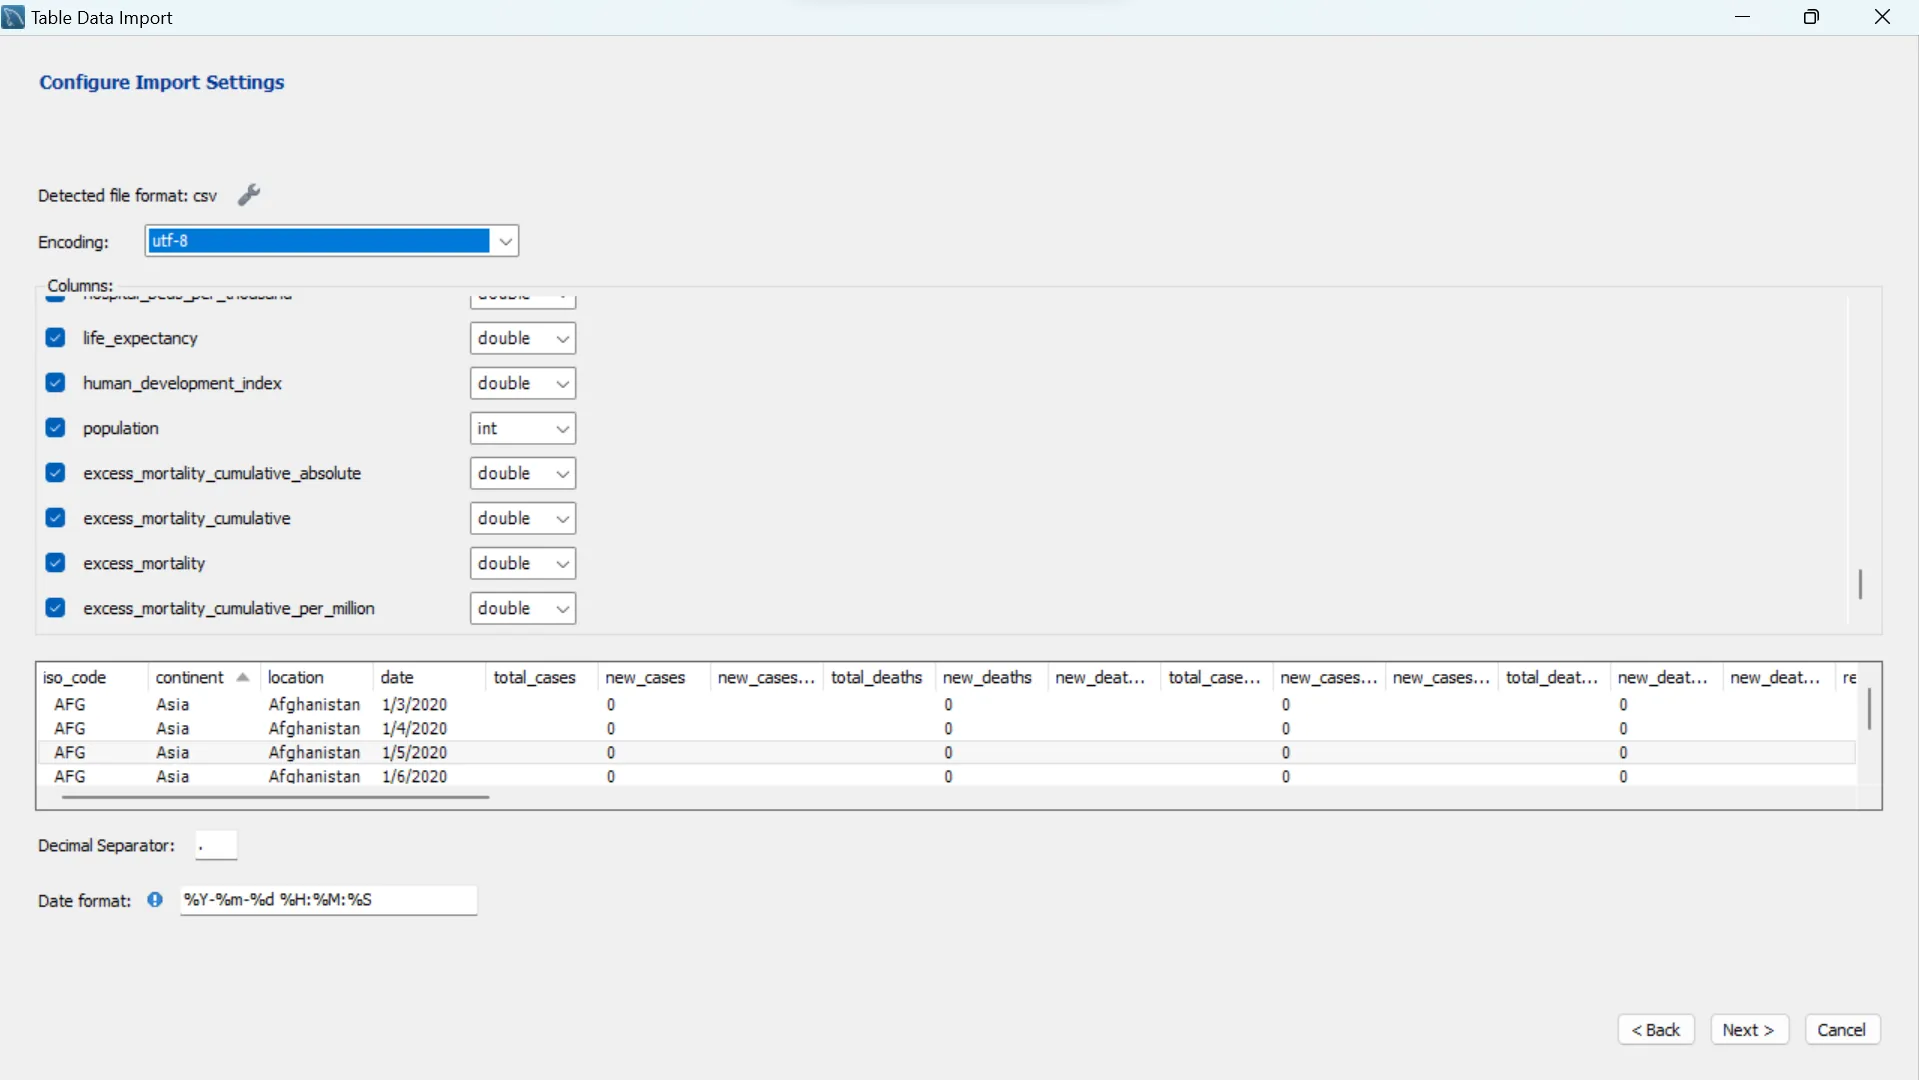Open CSV format options wrench icon
This screenshot has width=1919, height=1080.
tap(249, 195)
